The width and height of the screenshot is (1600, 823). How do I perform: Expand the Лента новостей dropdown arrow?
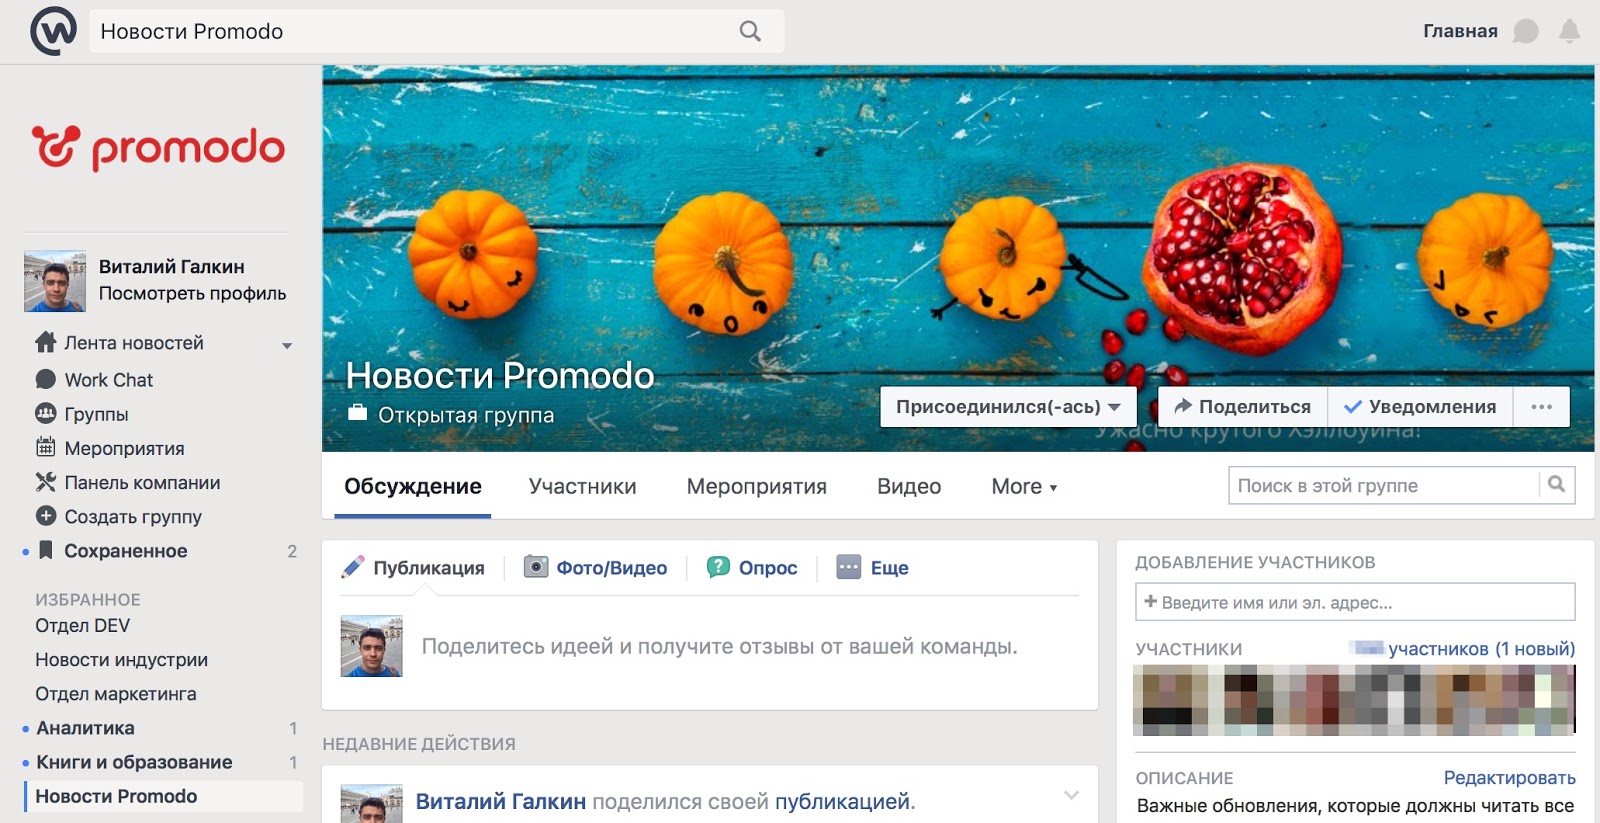click(287, 346)
